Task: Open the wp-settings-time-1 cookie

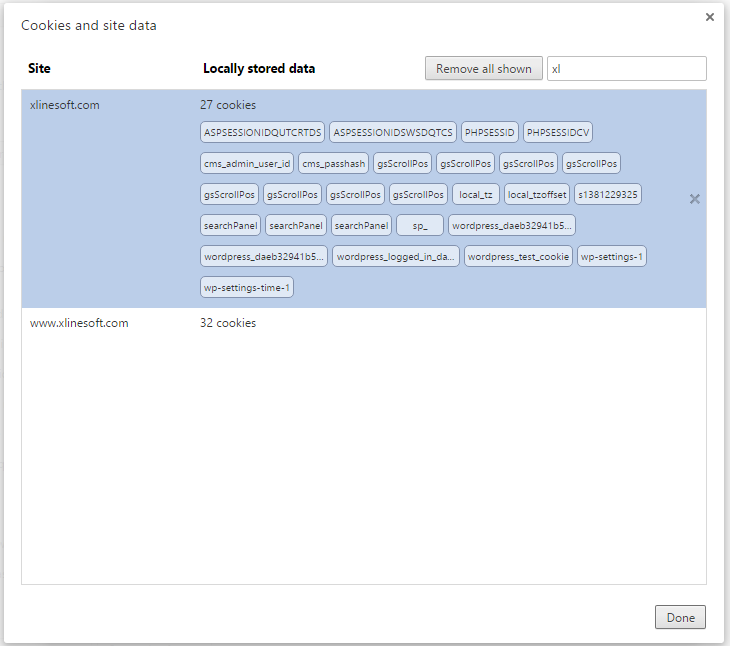Action: pos(247,288)
